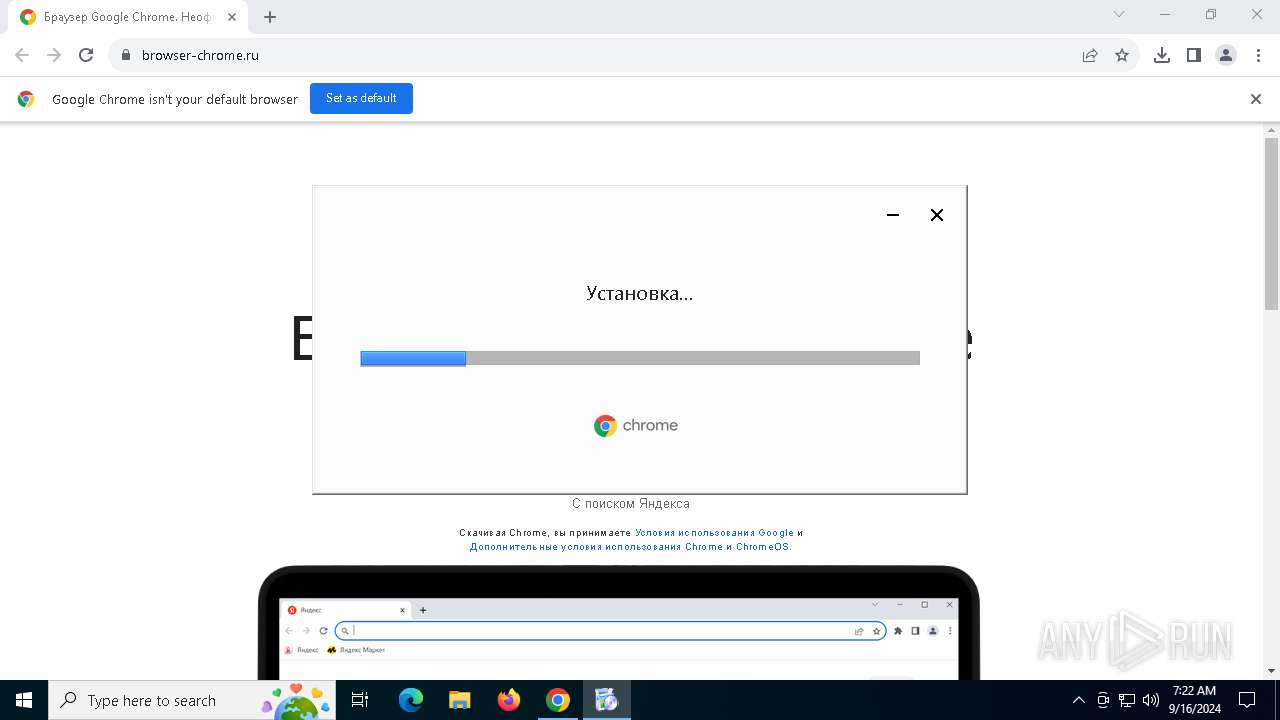Minimize the installer dialog

[x=893, y=215]
